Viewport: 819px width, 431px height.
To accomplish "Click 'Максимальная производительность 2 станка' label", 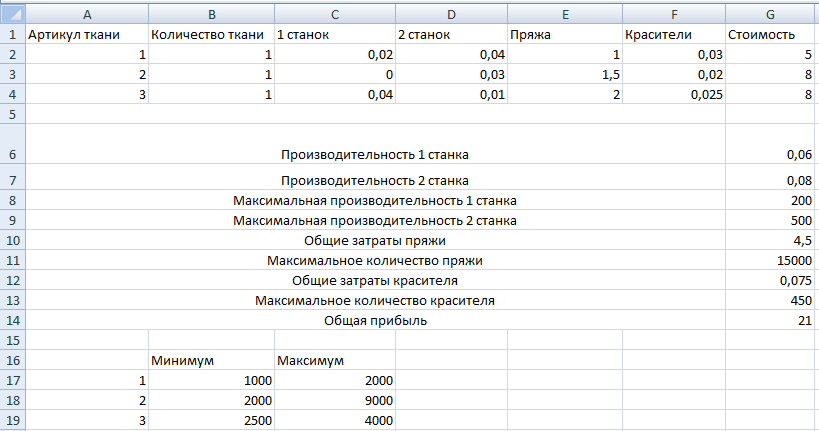I will coord(375,220).
